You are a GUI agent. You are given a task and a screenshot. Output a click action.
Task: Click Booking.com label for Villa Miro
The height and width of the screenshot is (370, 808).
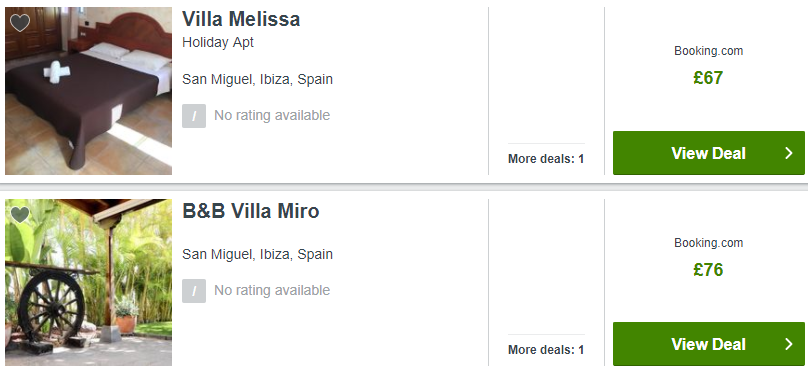click(x=709, y=243)
